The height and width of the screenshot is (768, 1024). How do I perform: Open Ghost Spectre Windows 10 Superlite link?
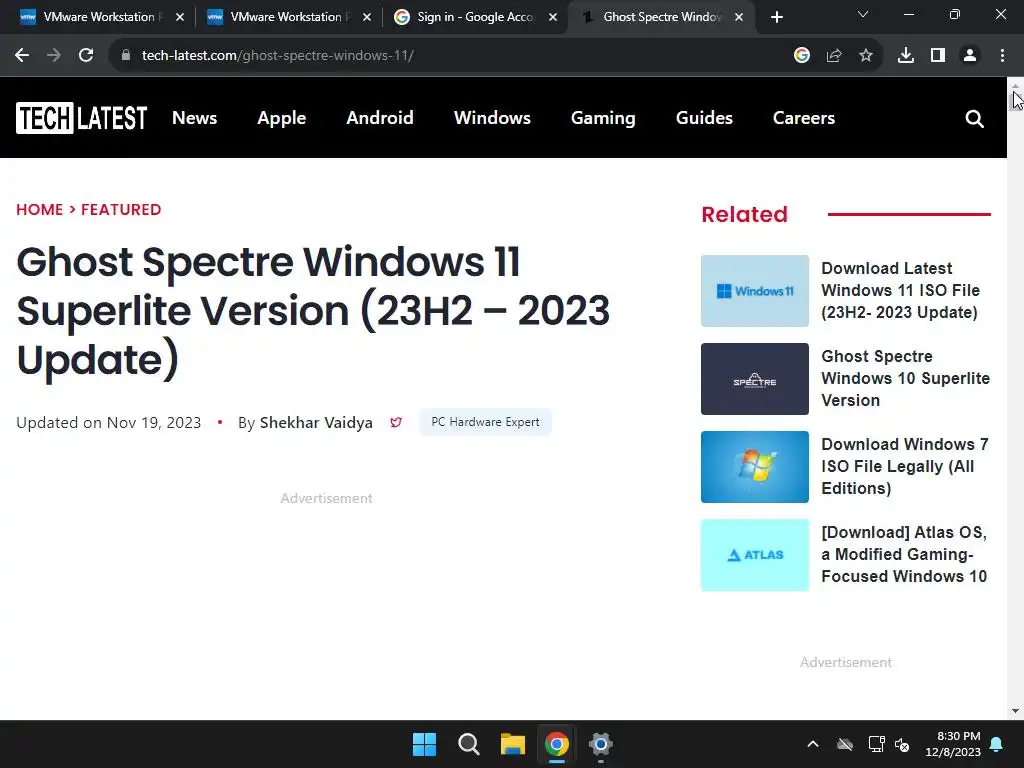click(x=905, y=378)
